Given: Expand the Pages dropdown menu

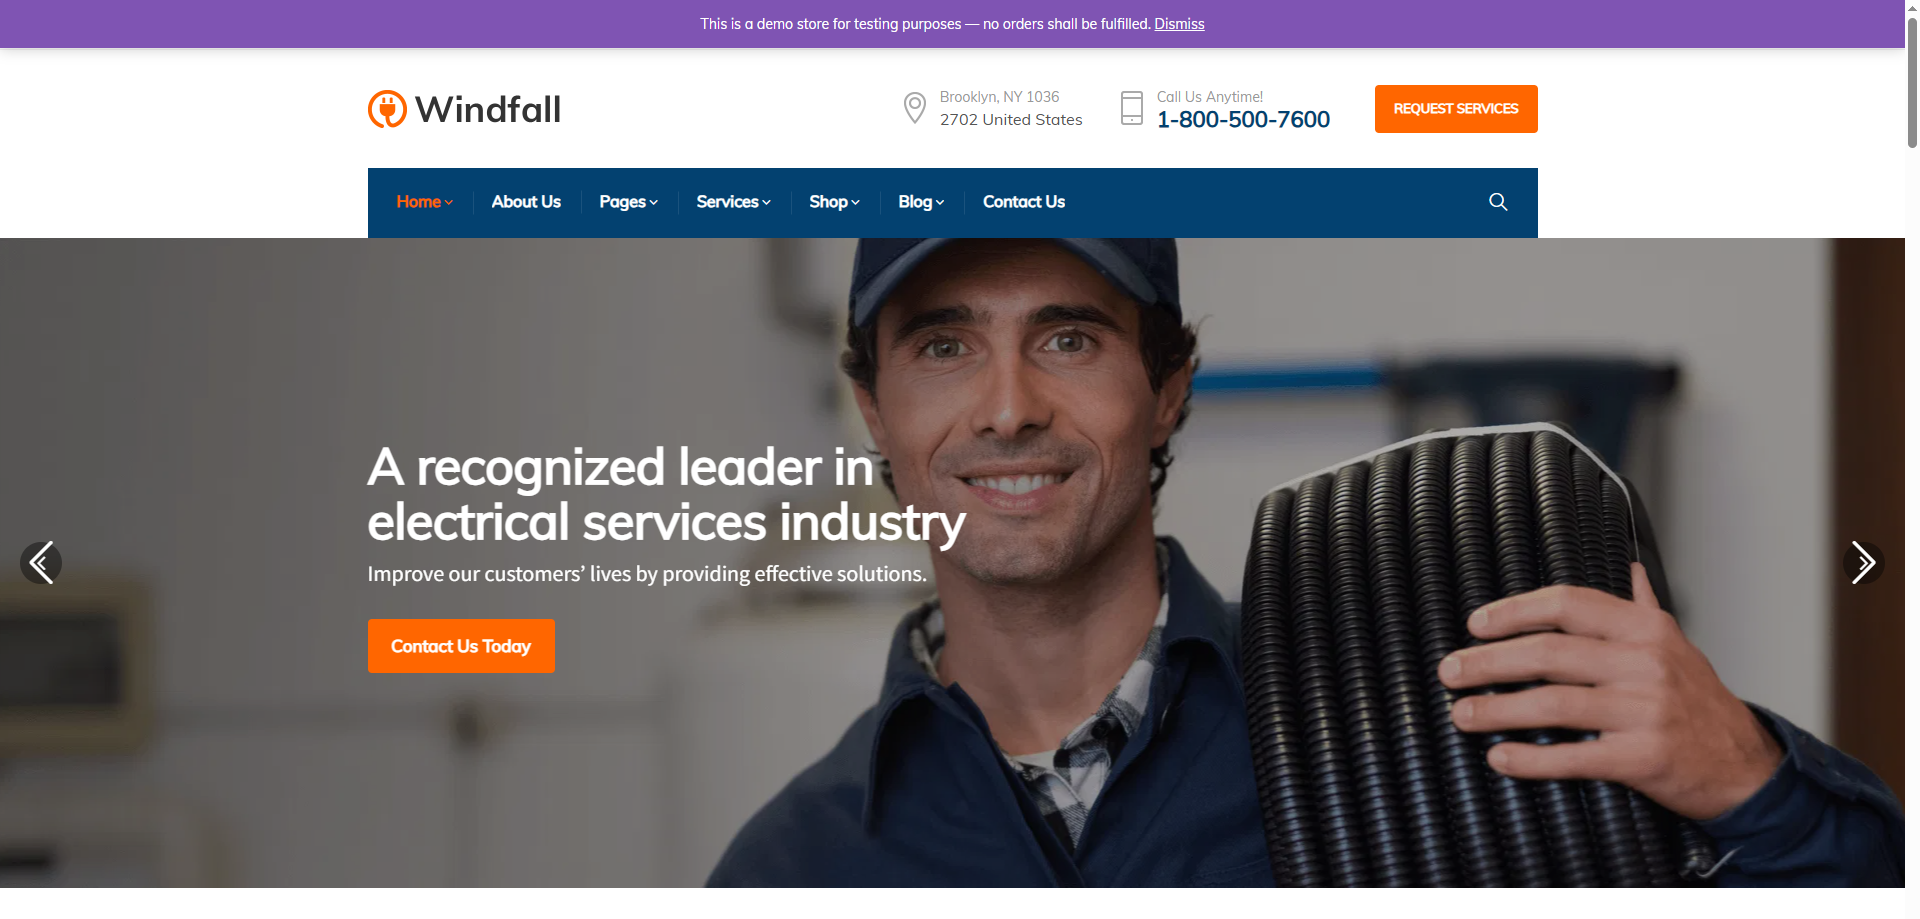Looking at the screenshot, I should [628, 202].
